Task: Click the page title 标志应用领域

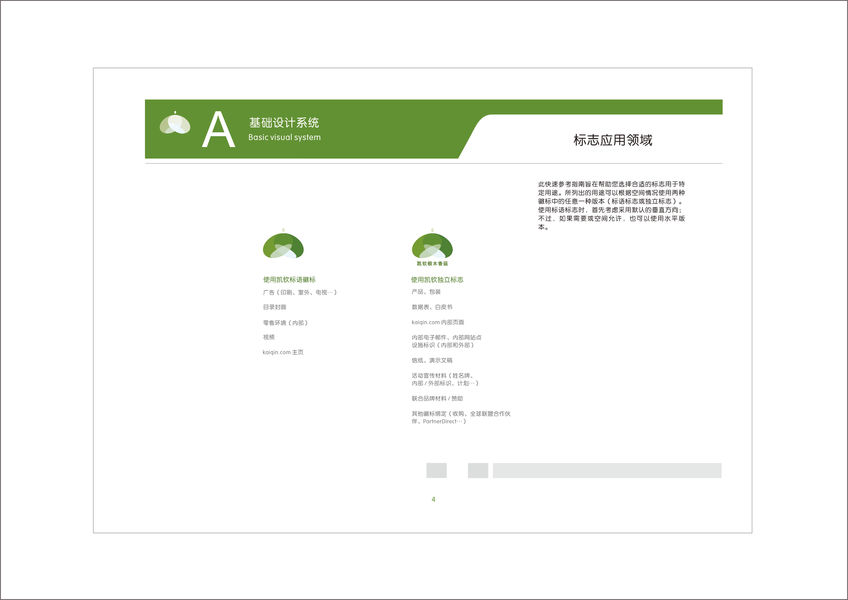Action: 613,140
